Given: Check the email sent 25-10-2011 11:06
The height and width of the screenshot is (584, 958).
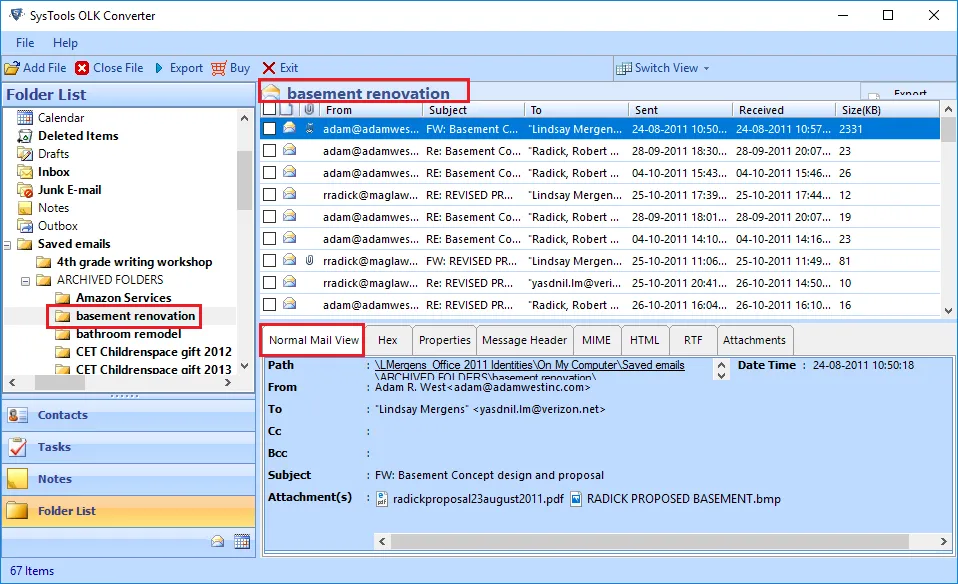Looking at the screenshot, I should 269,261.
